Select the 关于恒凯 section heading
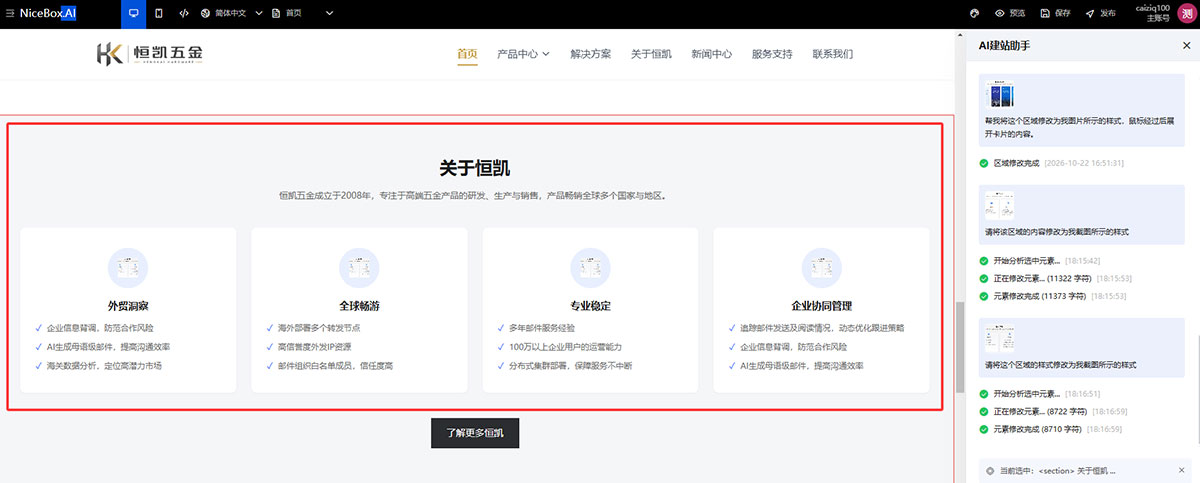 [x=475, y=168]
